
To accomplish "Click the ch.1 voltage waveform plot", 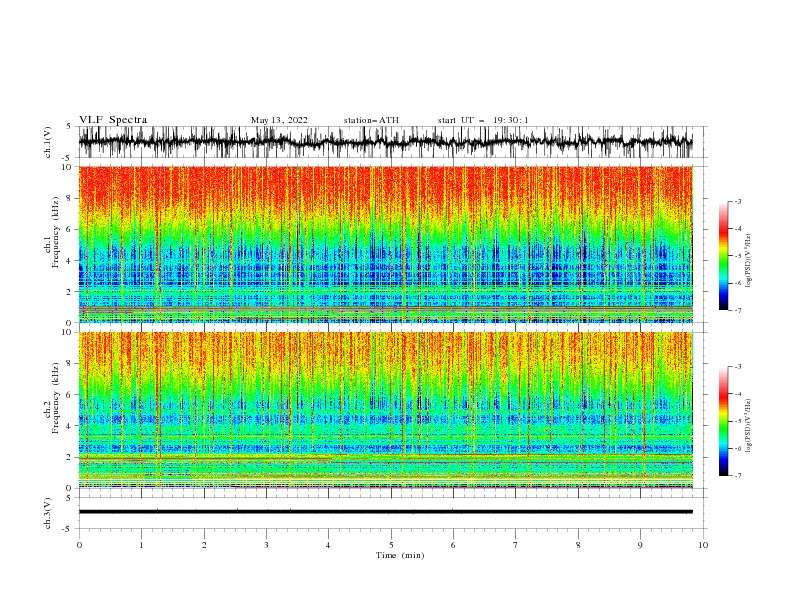I will (x=385, y=142).
